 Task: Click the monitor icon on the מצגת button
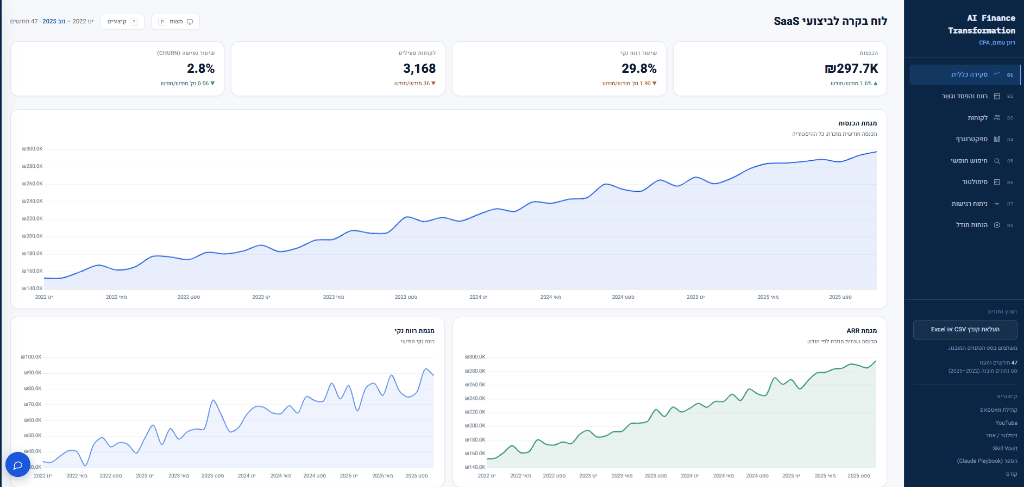point(190,22)
